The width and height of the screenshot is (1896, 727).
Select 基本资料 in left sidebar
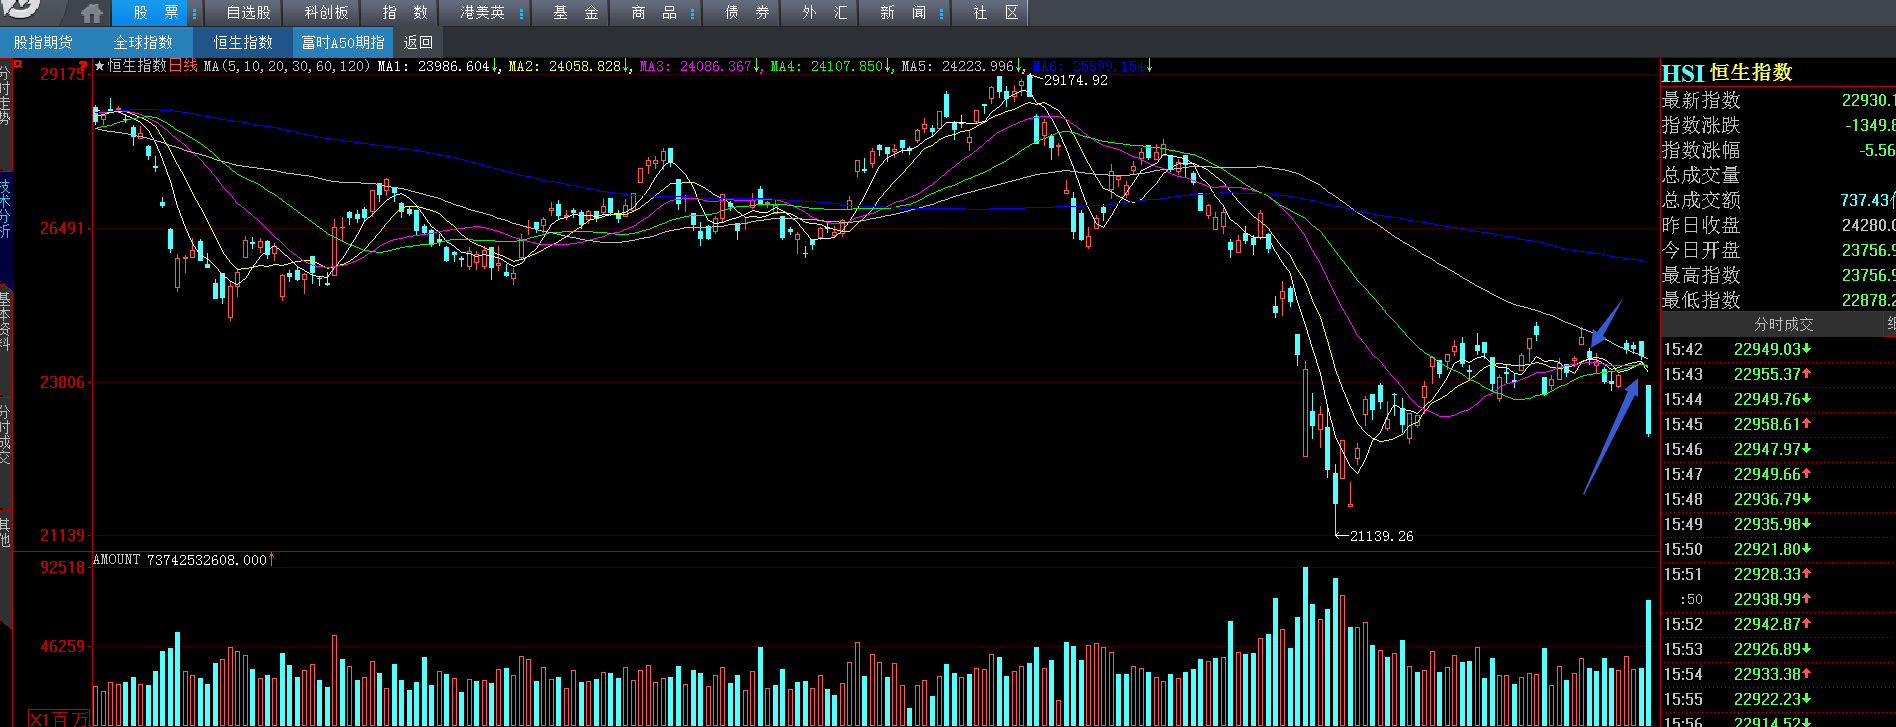click(x=5, y=322)
